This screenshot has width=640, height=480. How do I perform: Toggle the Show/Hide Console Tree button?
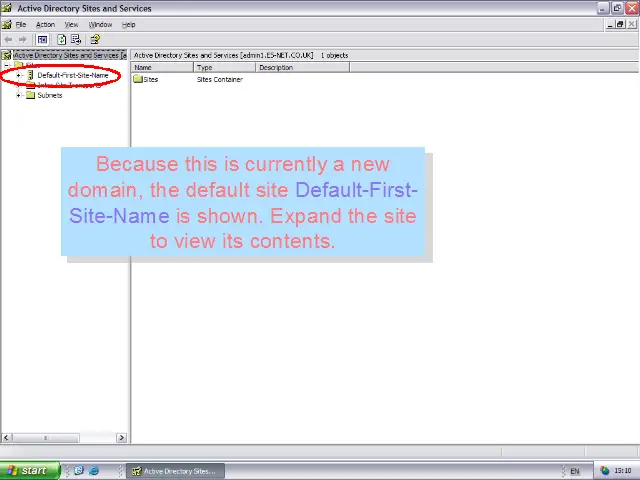42,40
